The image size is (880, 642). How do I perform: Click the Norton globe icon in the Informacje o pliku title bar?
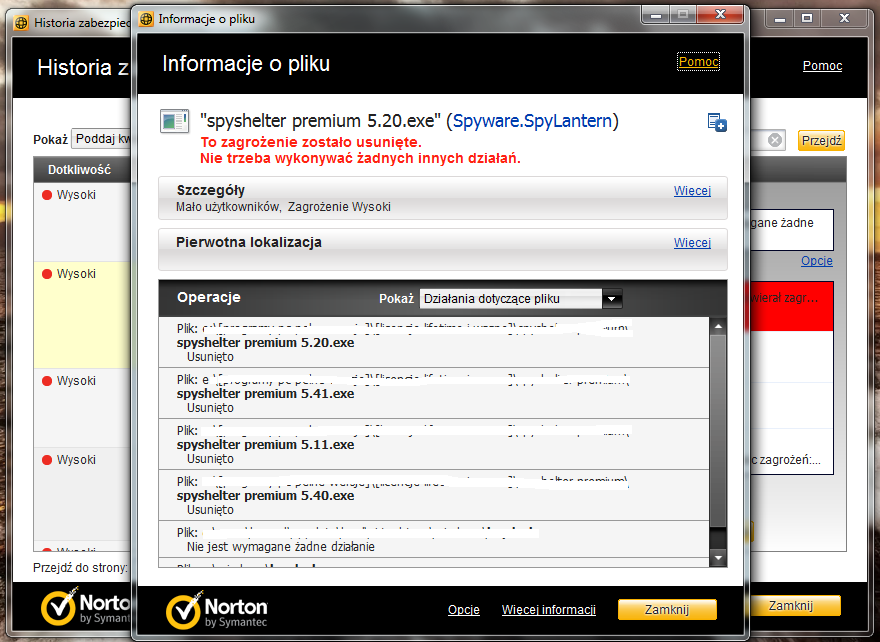click(x=146, y=19)
